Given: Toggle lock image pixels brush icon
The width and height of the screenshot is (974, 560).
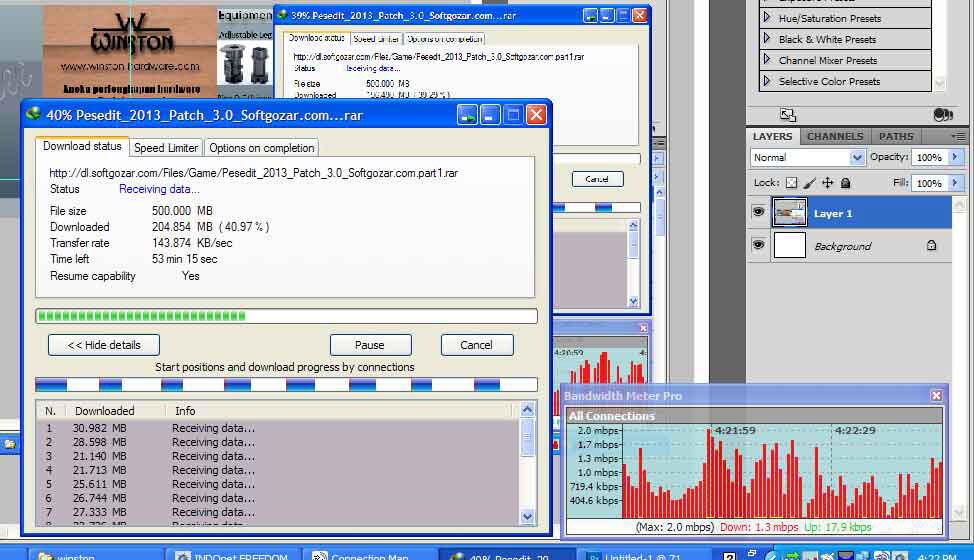Looking at the screenshot, I should (809, 183).
